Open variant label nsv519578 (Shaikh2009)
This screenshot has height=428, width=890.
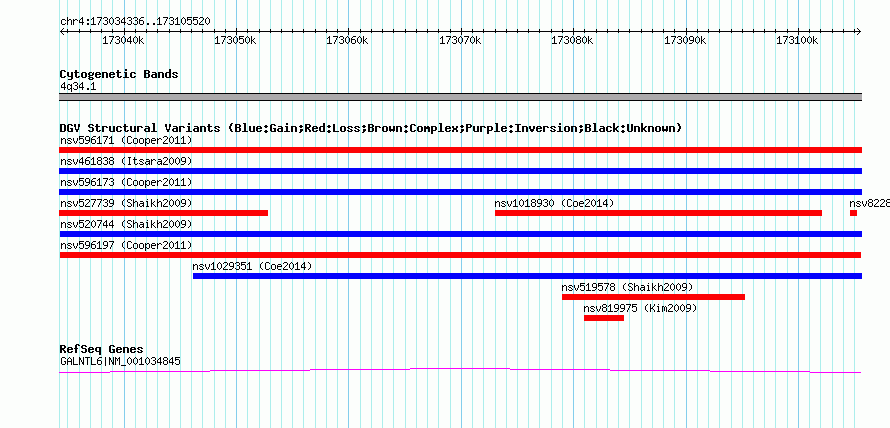pos(627,287)
